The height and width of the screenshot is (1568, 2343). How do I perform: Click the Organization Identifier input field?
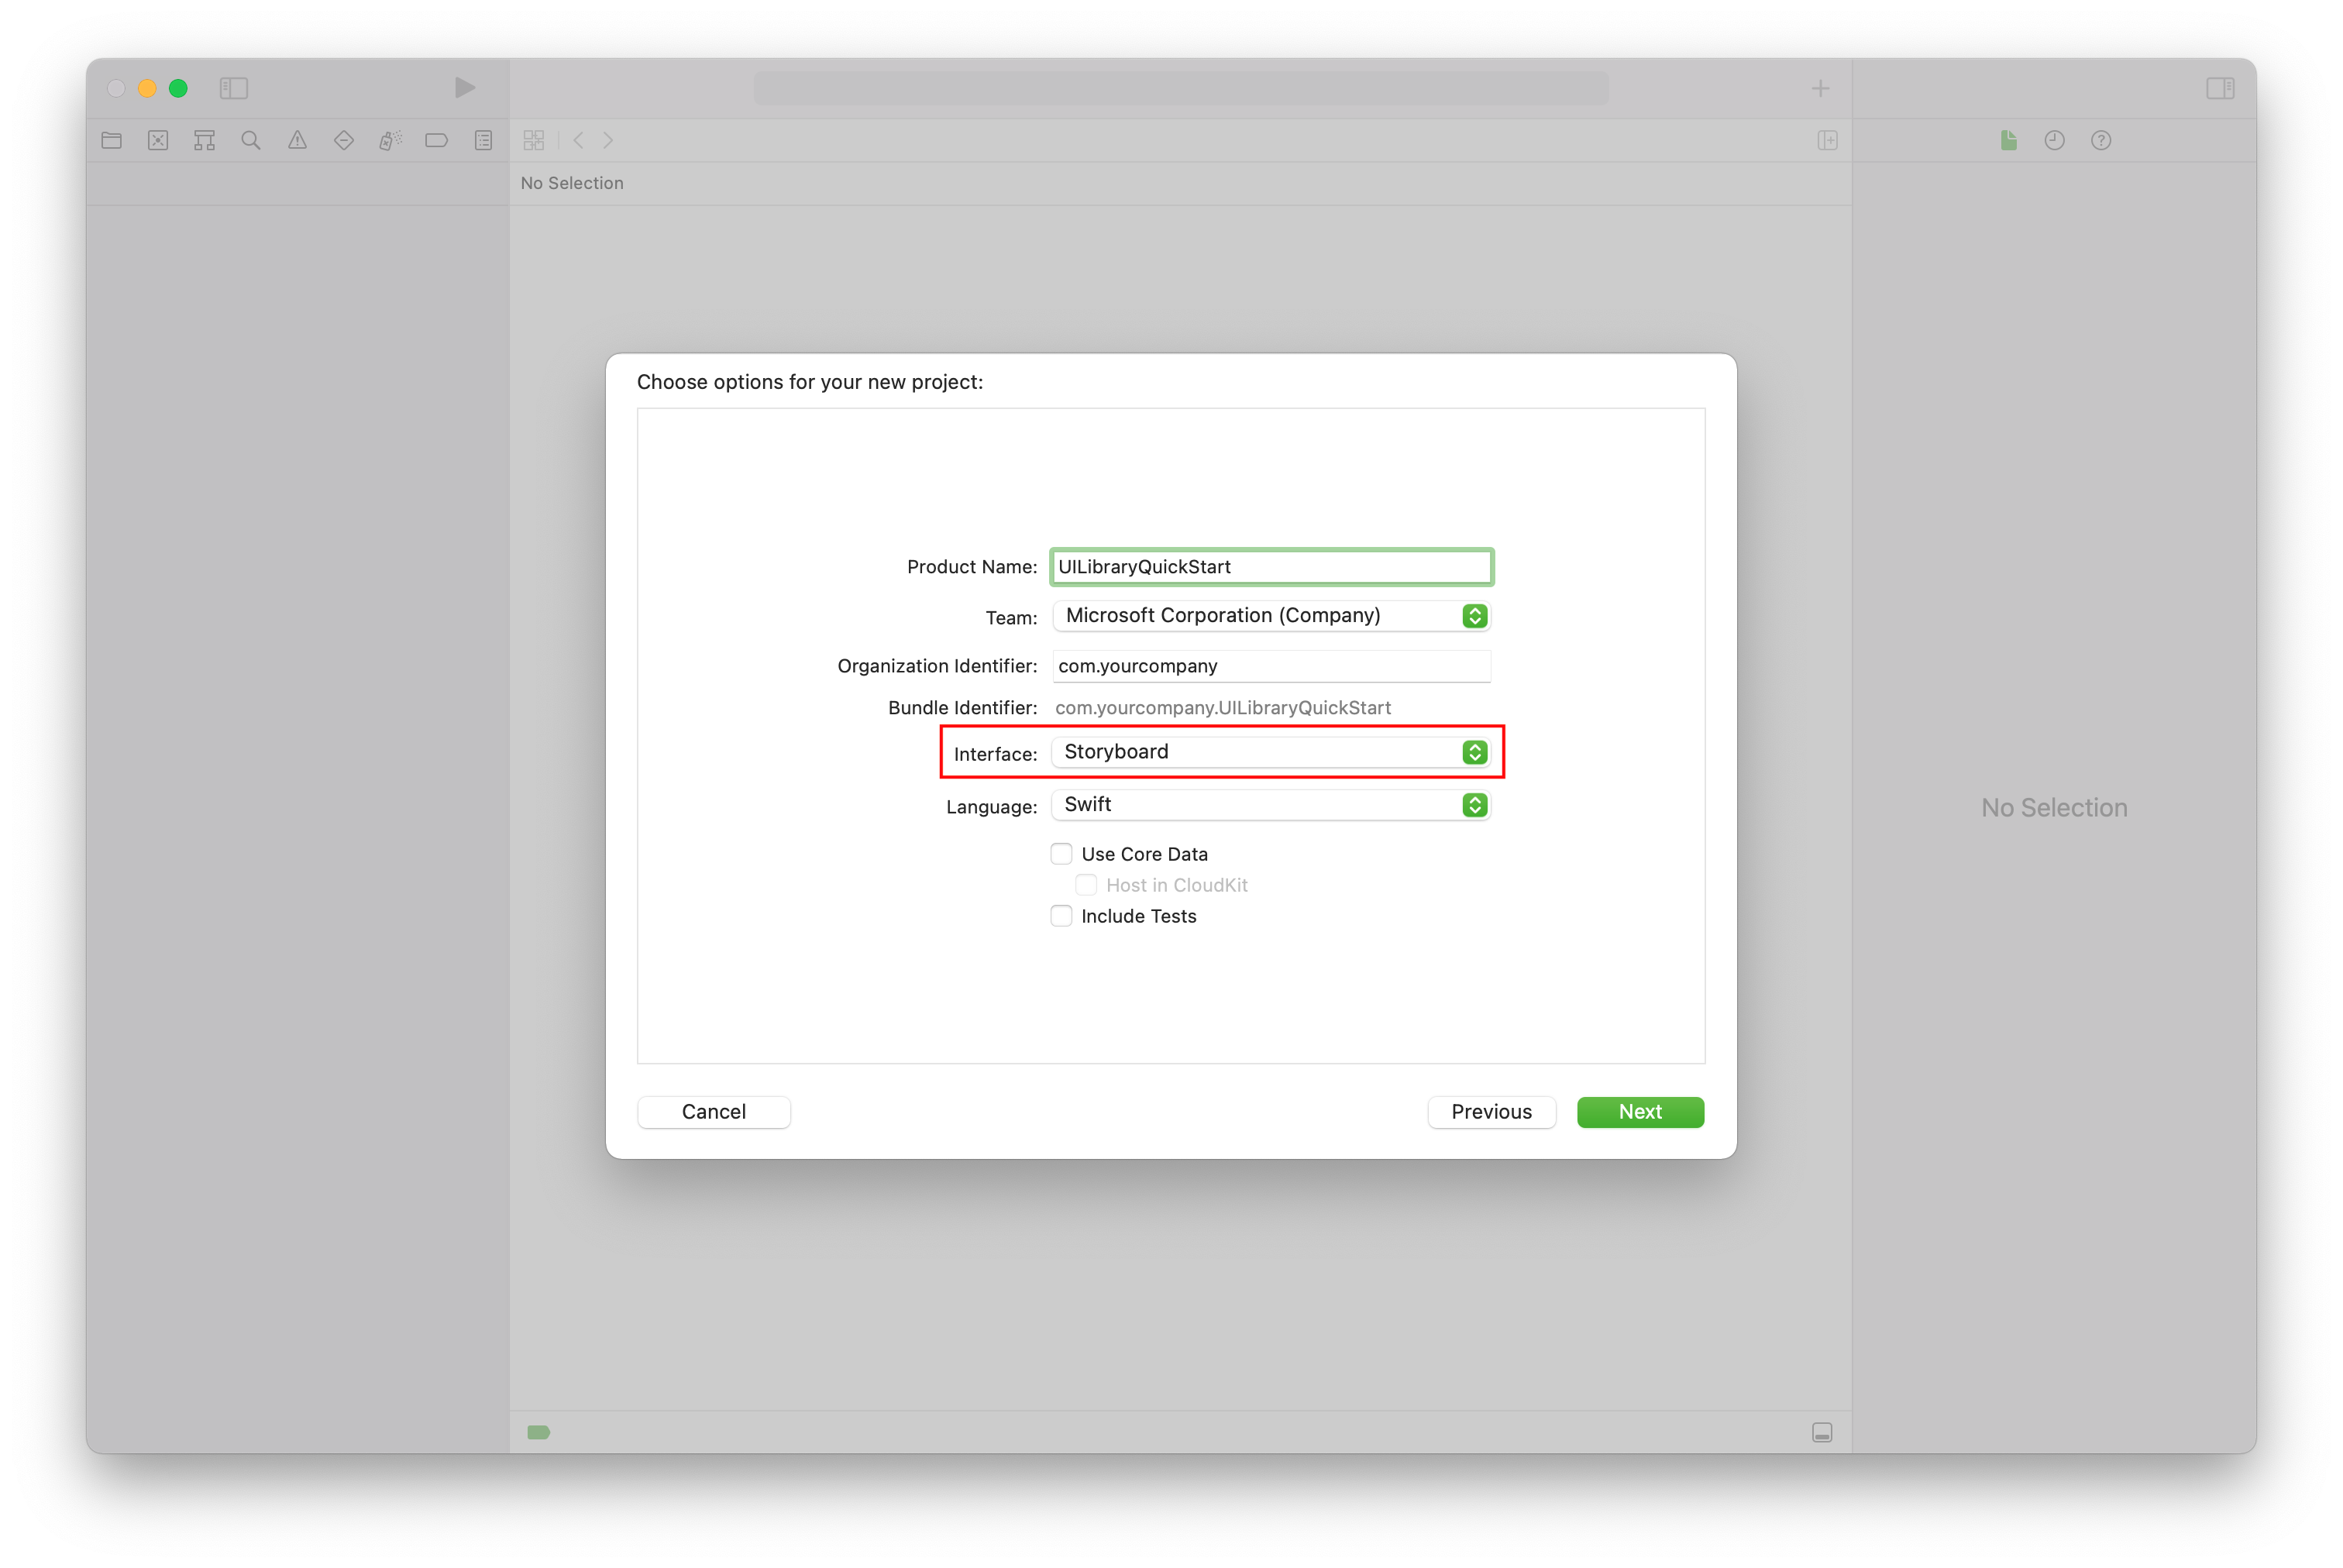coord(1271,665)
